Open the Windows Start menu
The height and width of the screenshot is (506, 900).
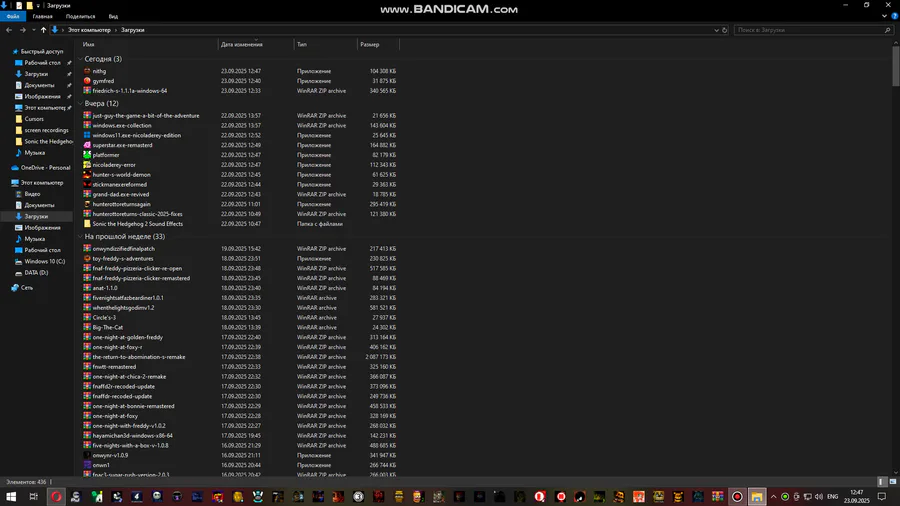click(x=11, y=497)
